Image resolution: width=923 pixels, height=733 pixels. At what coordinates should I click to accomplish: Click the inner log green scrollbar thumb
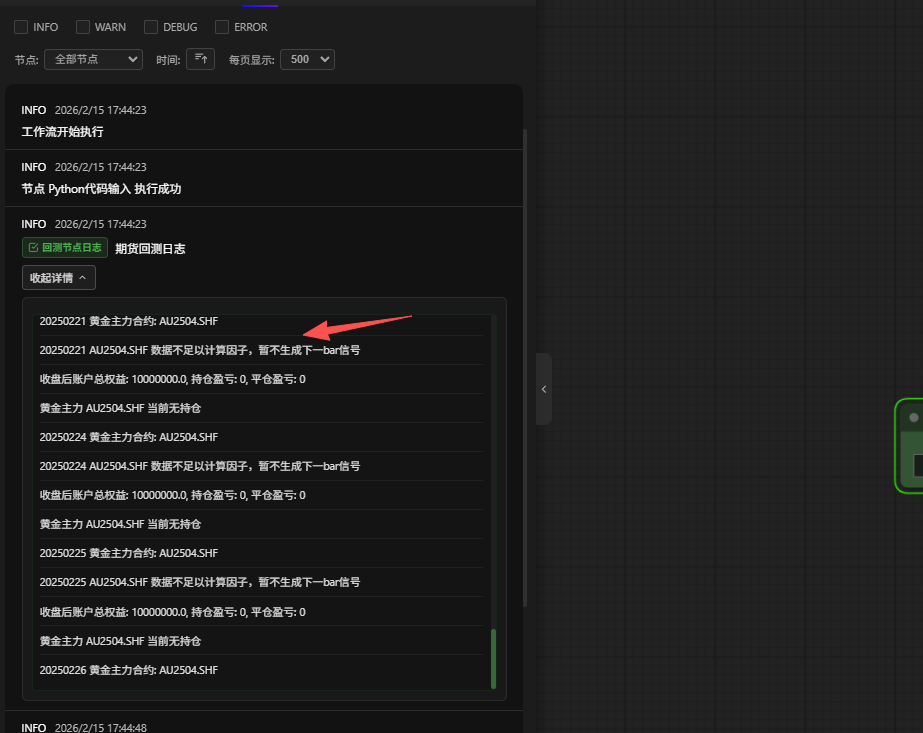coord(493,659)
